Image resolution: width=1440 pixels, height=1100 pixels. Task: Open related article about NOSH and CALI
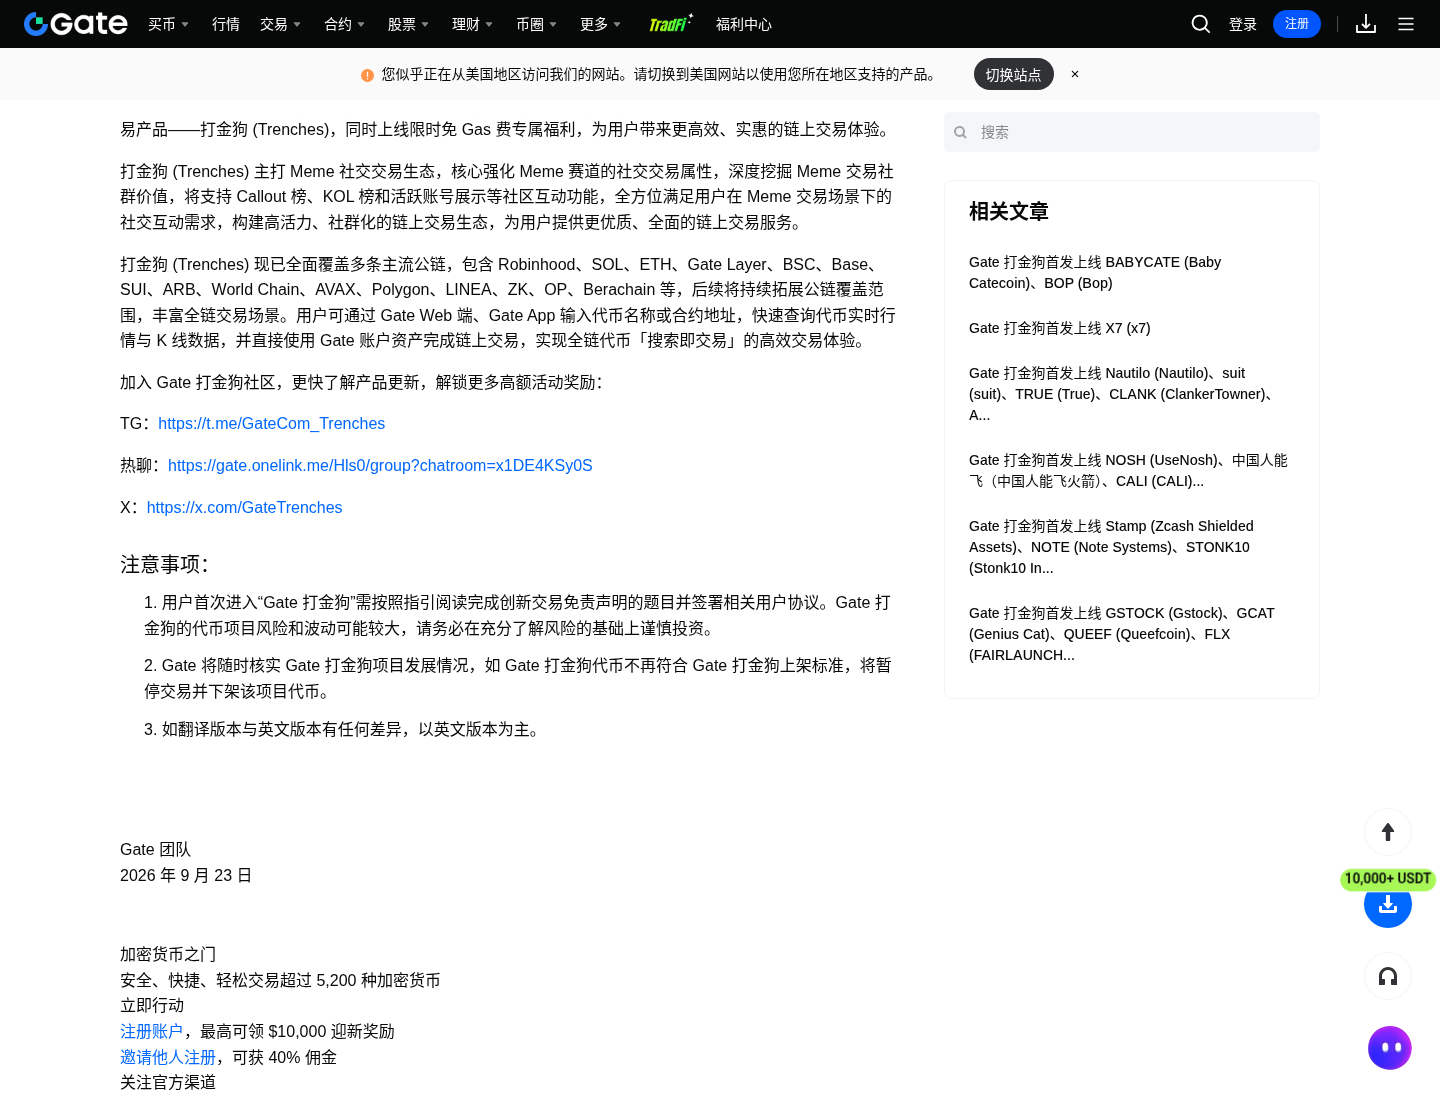pos(1128,471)
